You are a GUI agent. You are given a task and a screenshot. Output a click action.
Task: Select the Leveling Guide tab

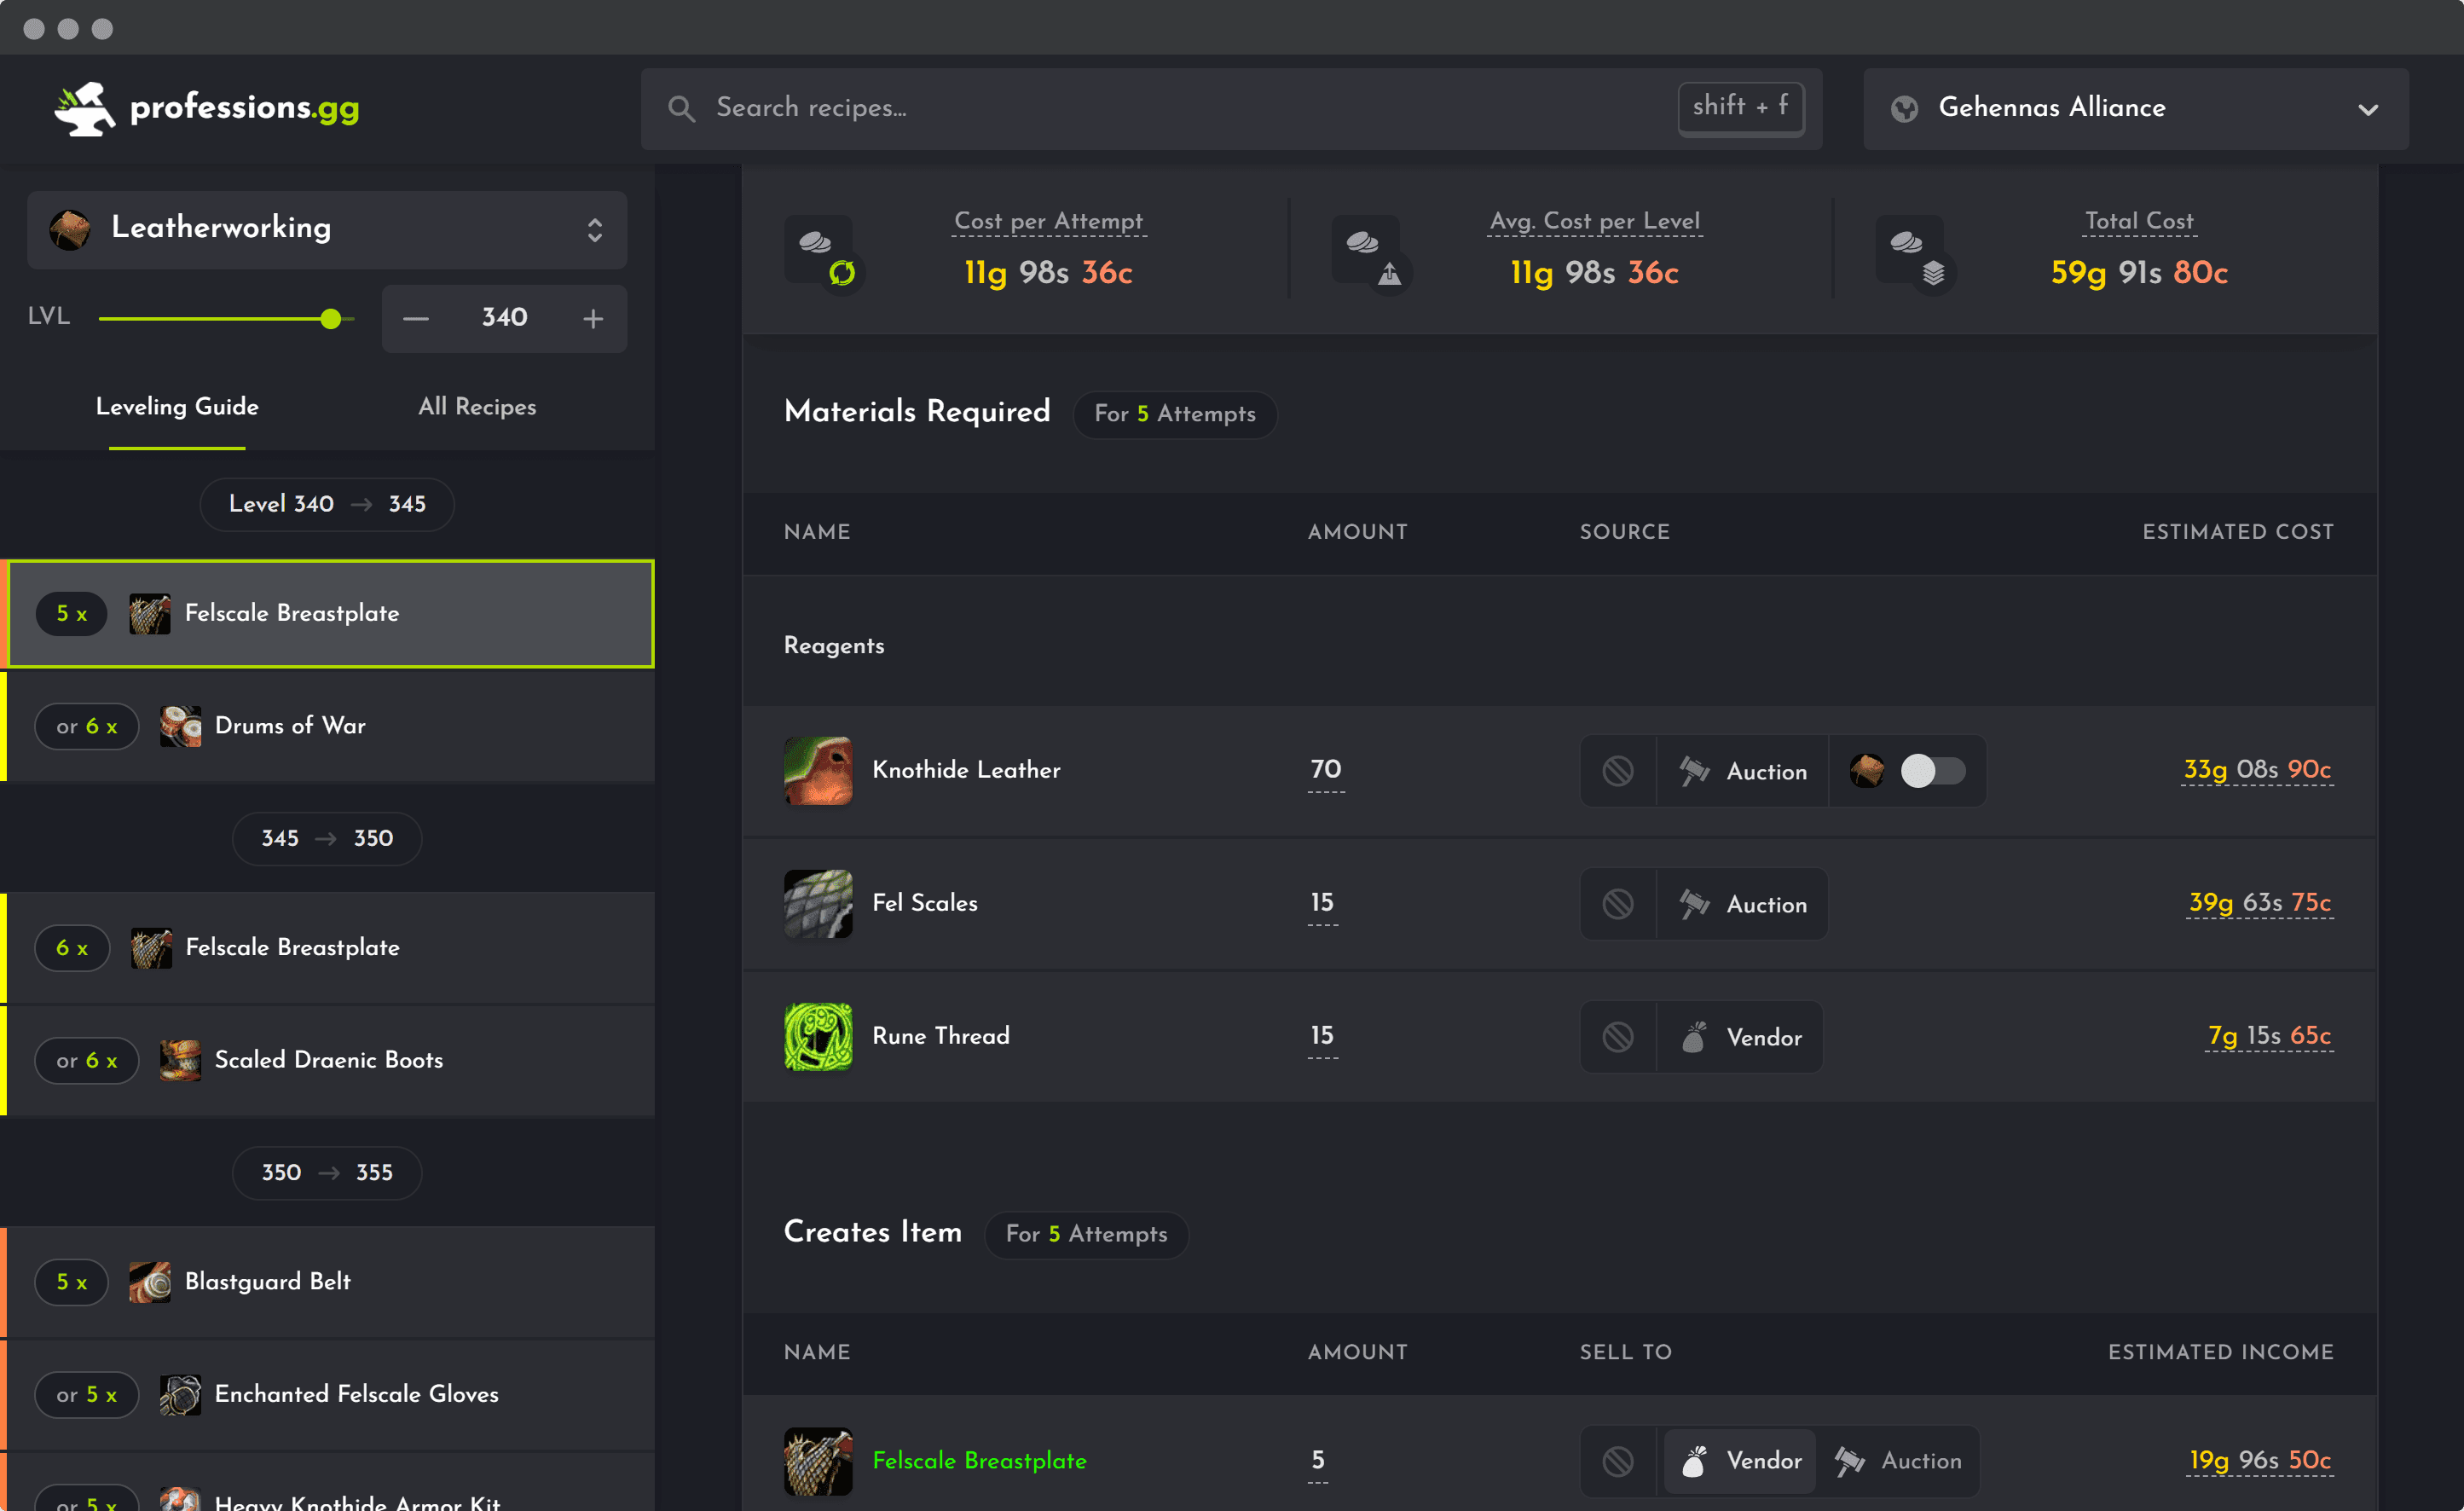coord(176,407)
